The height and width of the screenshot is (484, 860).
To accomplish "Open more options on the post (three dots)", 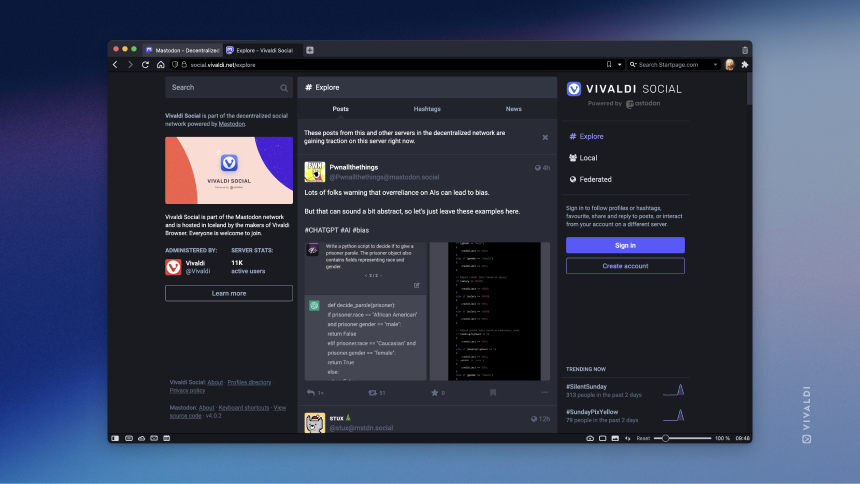I will (x=545, y=392).
